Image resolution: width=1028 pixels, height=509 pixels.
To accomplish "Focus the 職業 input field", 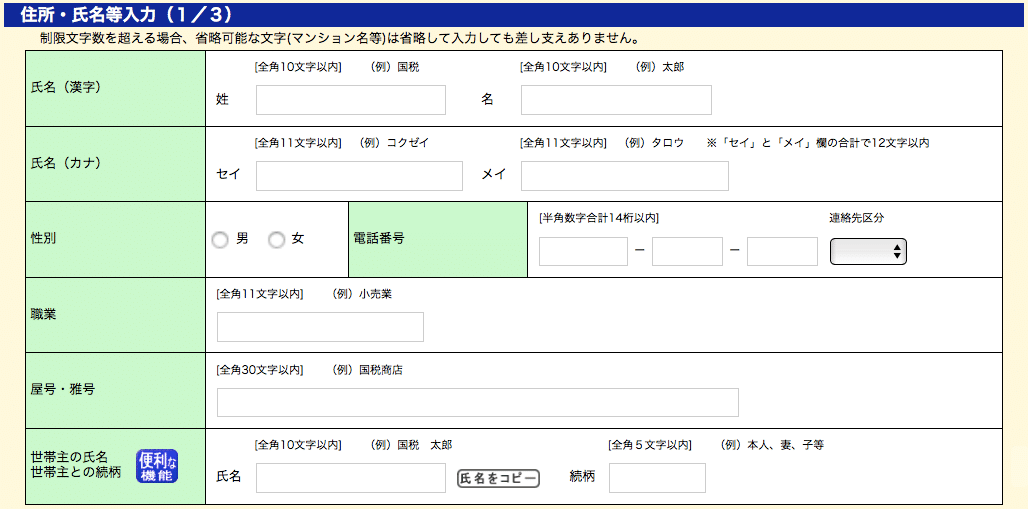I will click(x=320, y=327).
